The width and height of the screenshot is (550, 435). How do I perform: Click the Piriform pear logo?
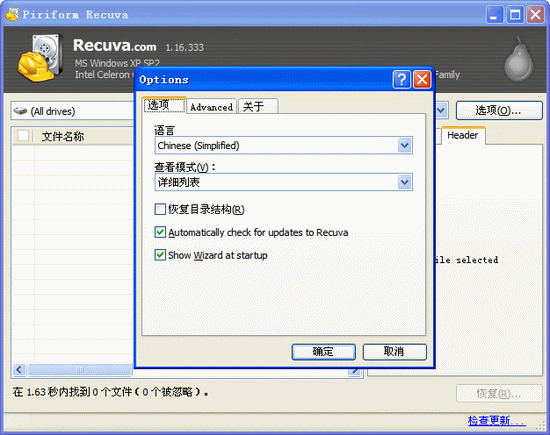(519, 59)
